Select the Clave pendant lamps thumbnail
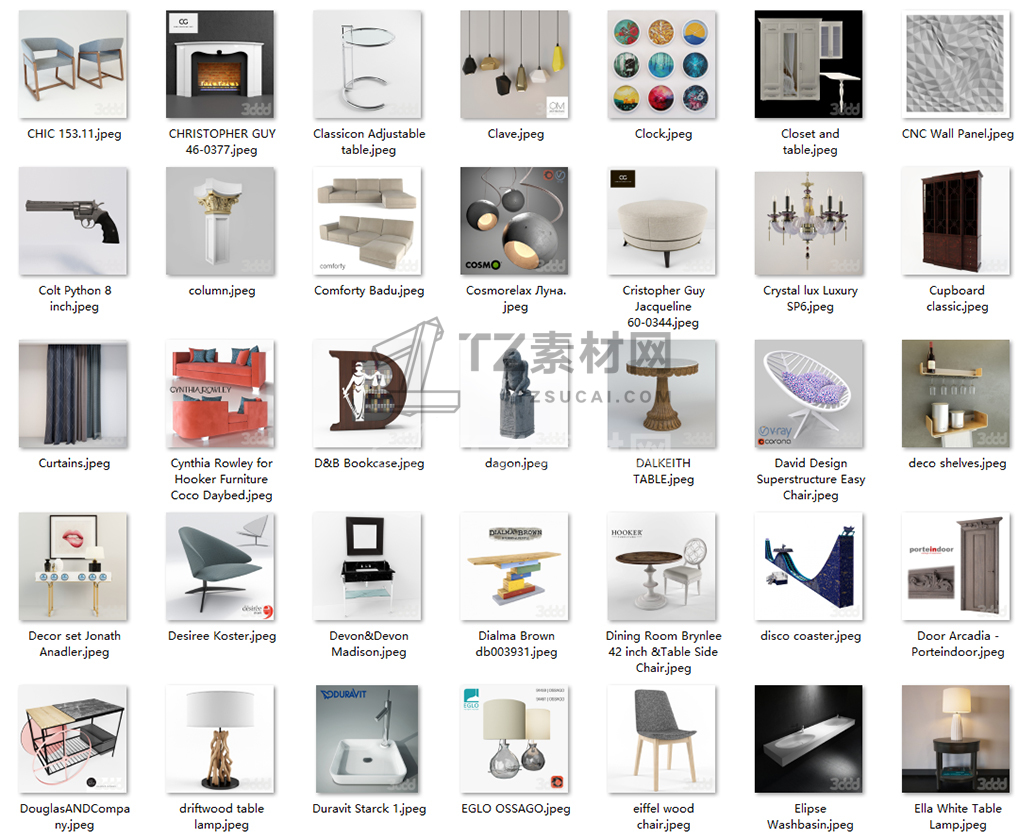 (515, 64)
